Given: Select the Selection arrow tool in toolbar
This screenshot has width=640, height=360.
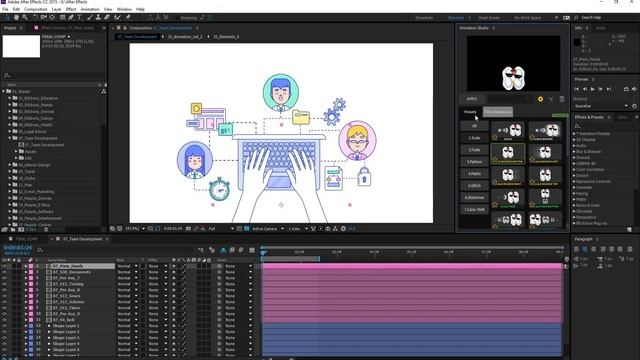Looking at the screenshot, I should click(7, 18).
